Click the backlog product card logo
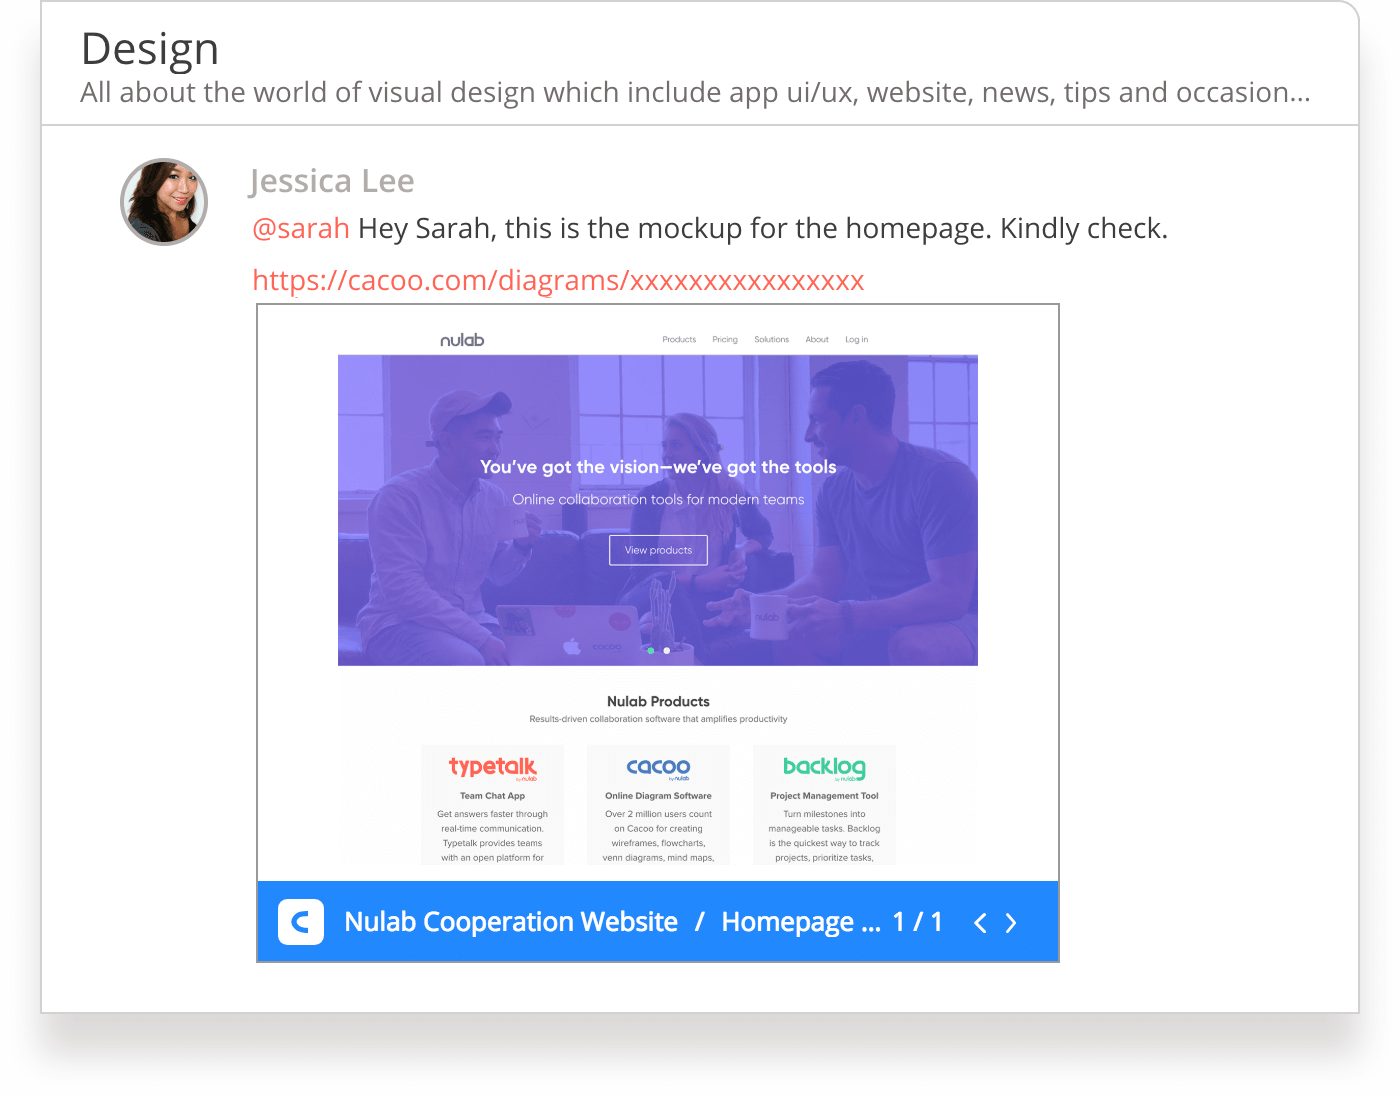The image size is (1400, 1096). 824,768
